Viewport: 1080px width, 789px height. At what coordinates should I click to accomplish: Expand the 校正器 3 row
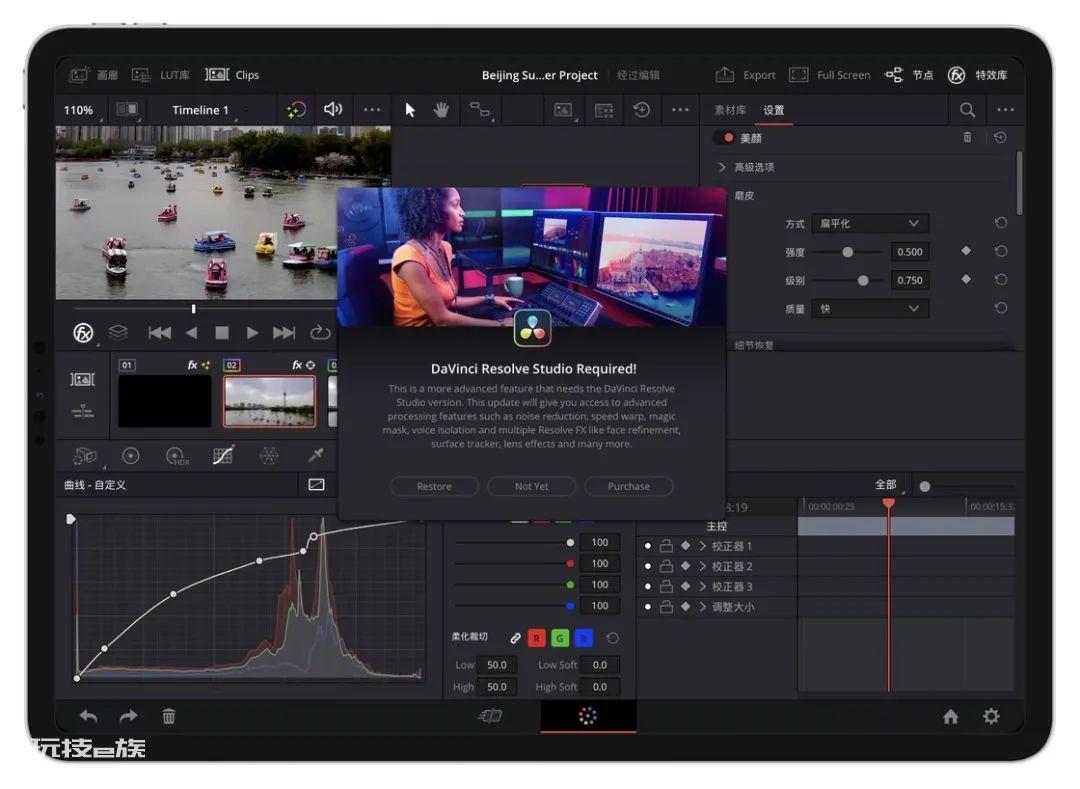(x=703, y=587)
